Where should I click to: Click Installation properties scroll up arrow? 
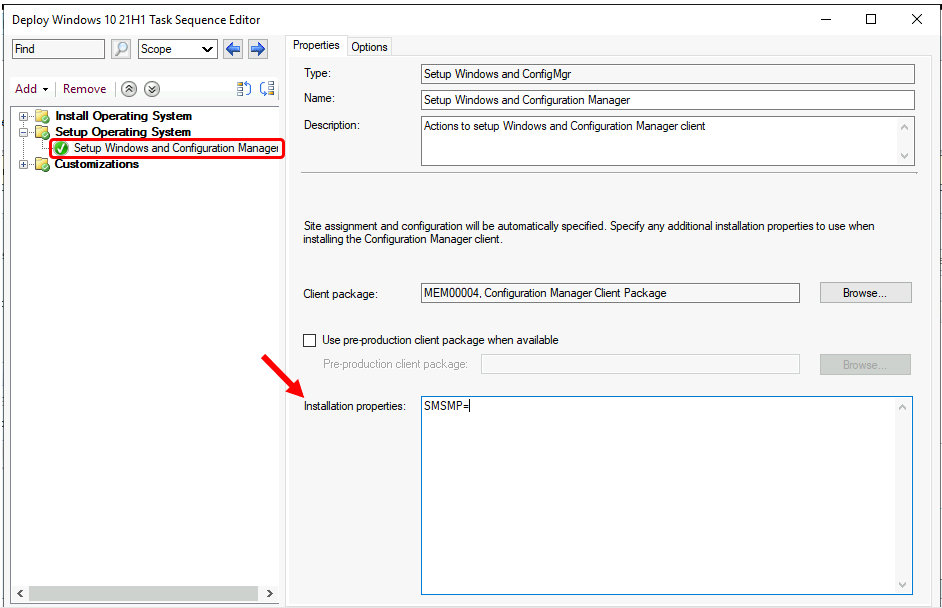(902, 407)
